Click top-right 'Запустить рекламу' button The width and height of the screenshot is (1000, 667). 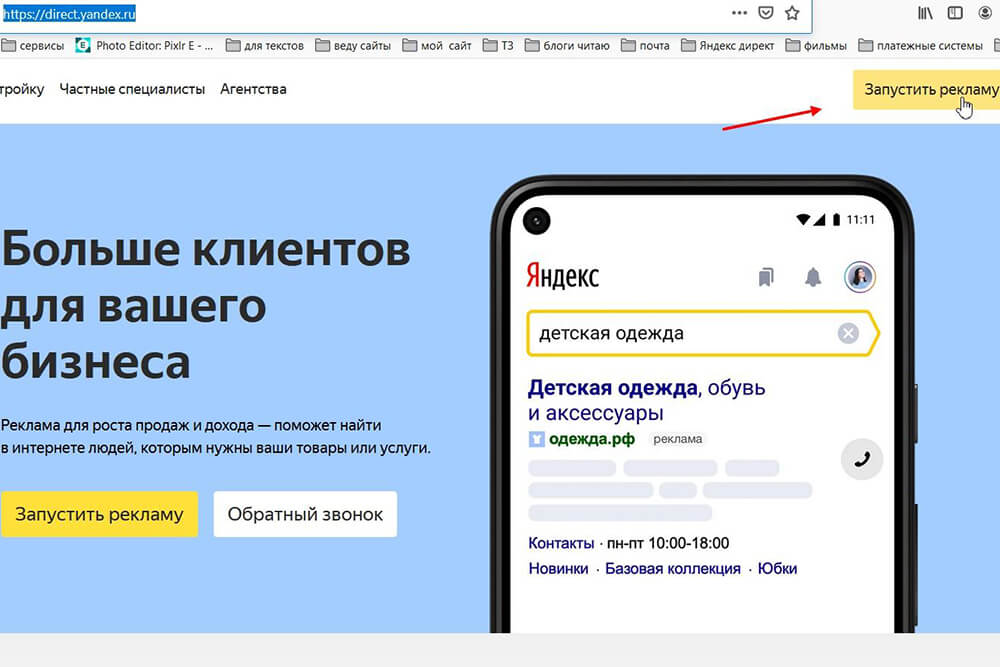pyautogui.click(x=927, y=90)
